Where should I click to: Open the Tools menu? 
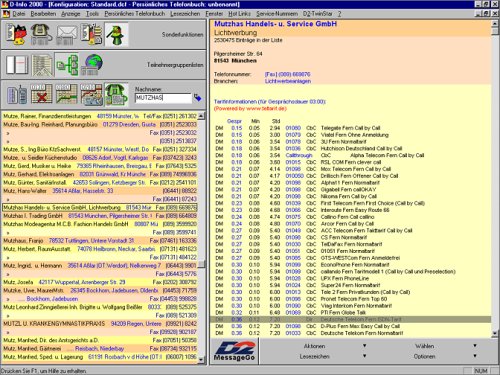(x=92, y=14)
